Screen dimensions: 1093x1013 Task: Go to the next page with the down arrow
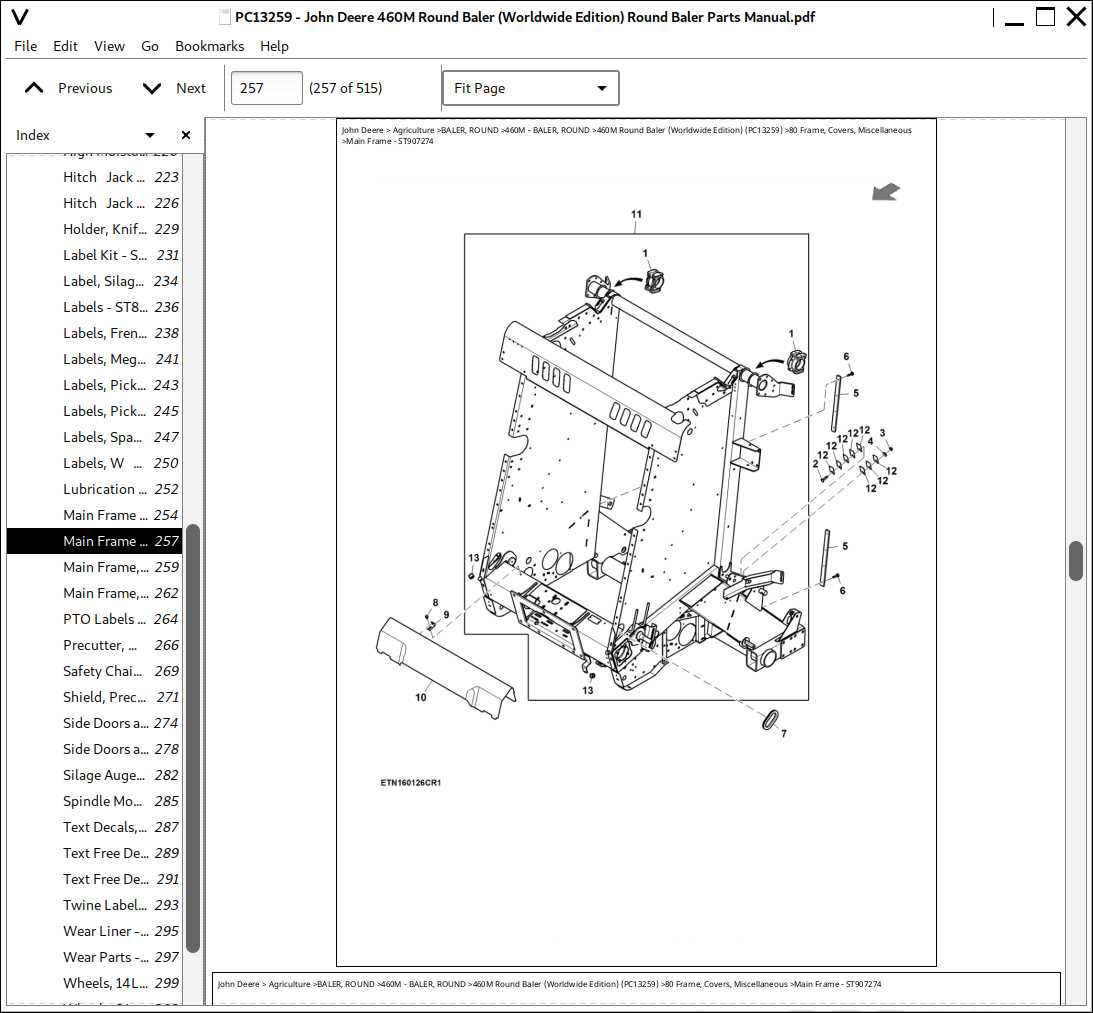151,88
